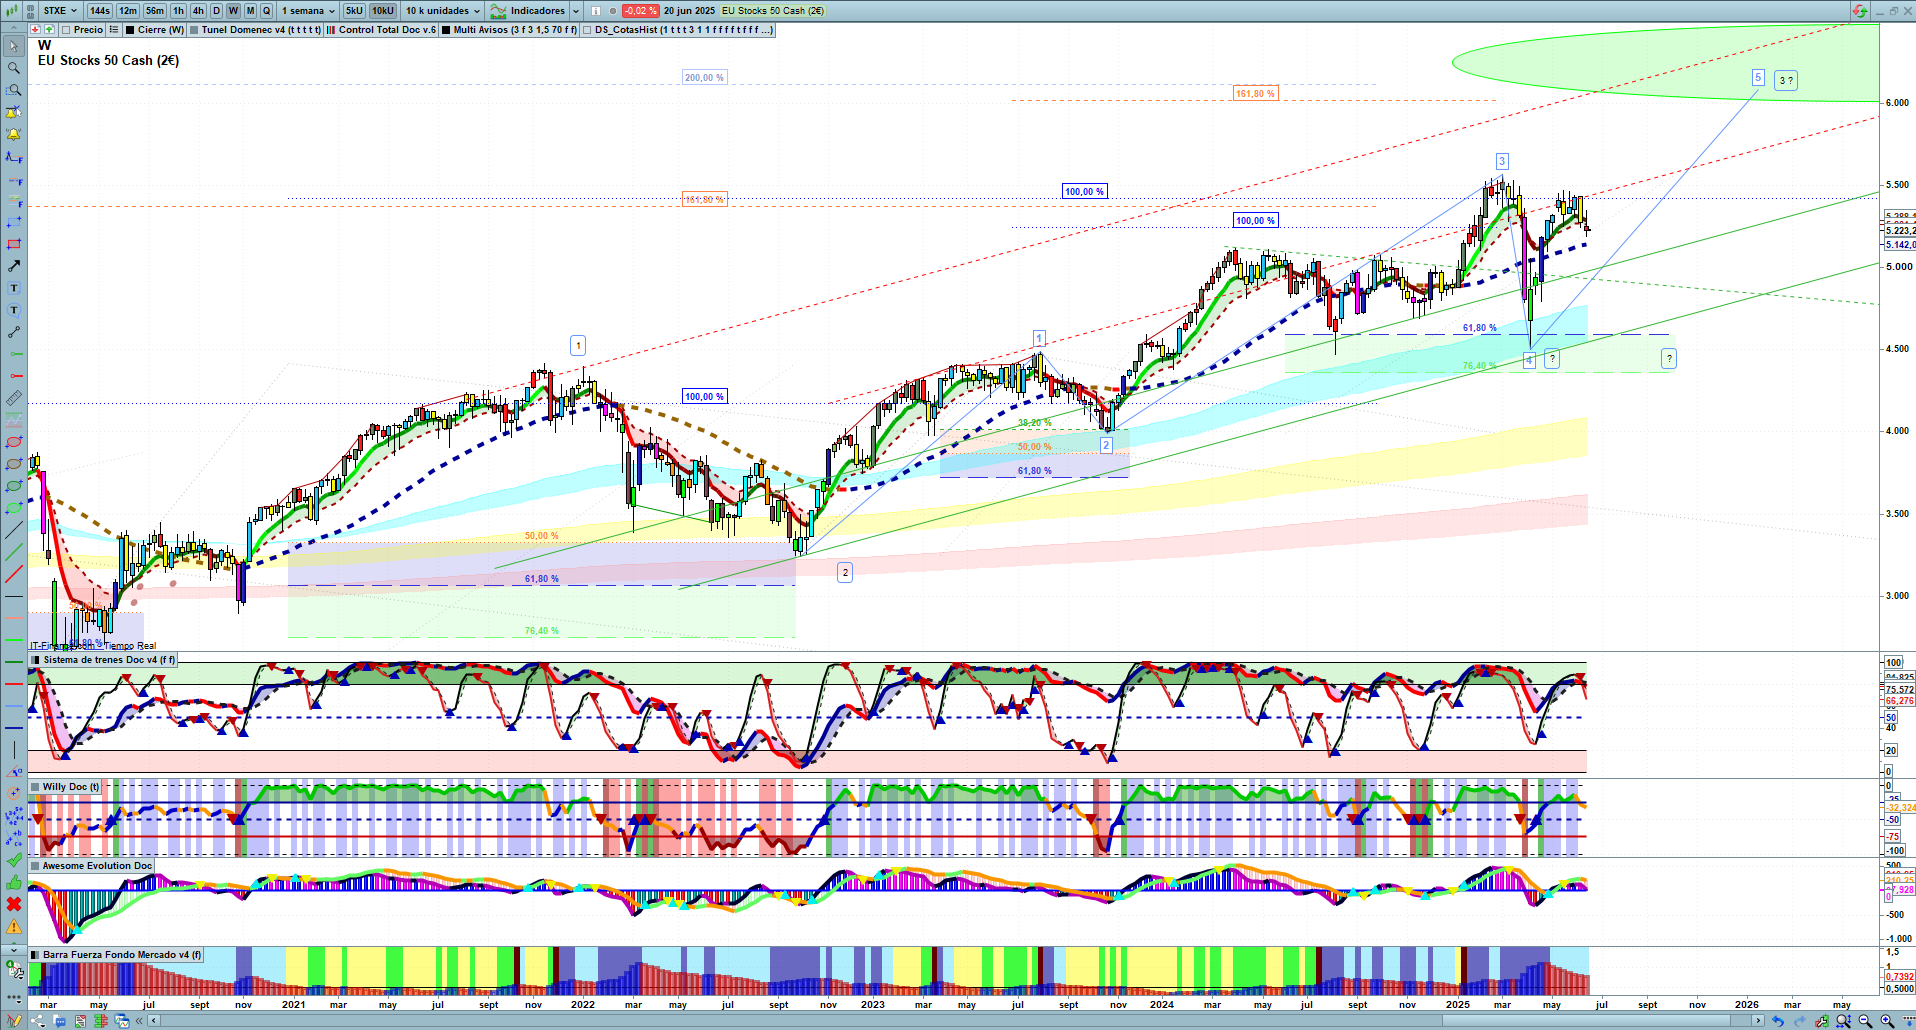Select the bell alert tool

click(13, 134)
